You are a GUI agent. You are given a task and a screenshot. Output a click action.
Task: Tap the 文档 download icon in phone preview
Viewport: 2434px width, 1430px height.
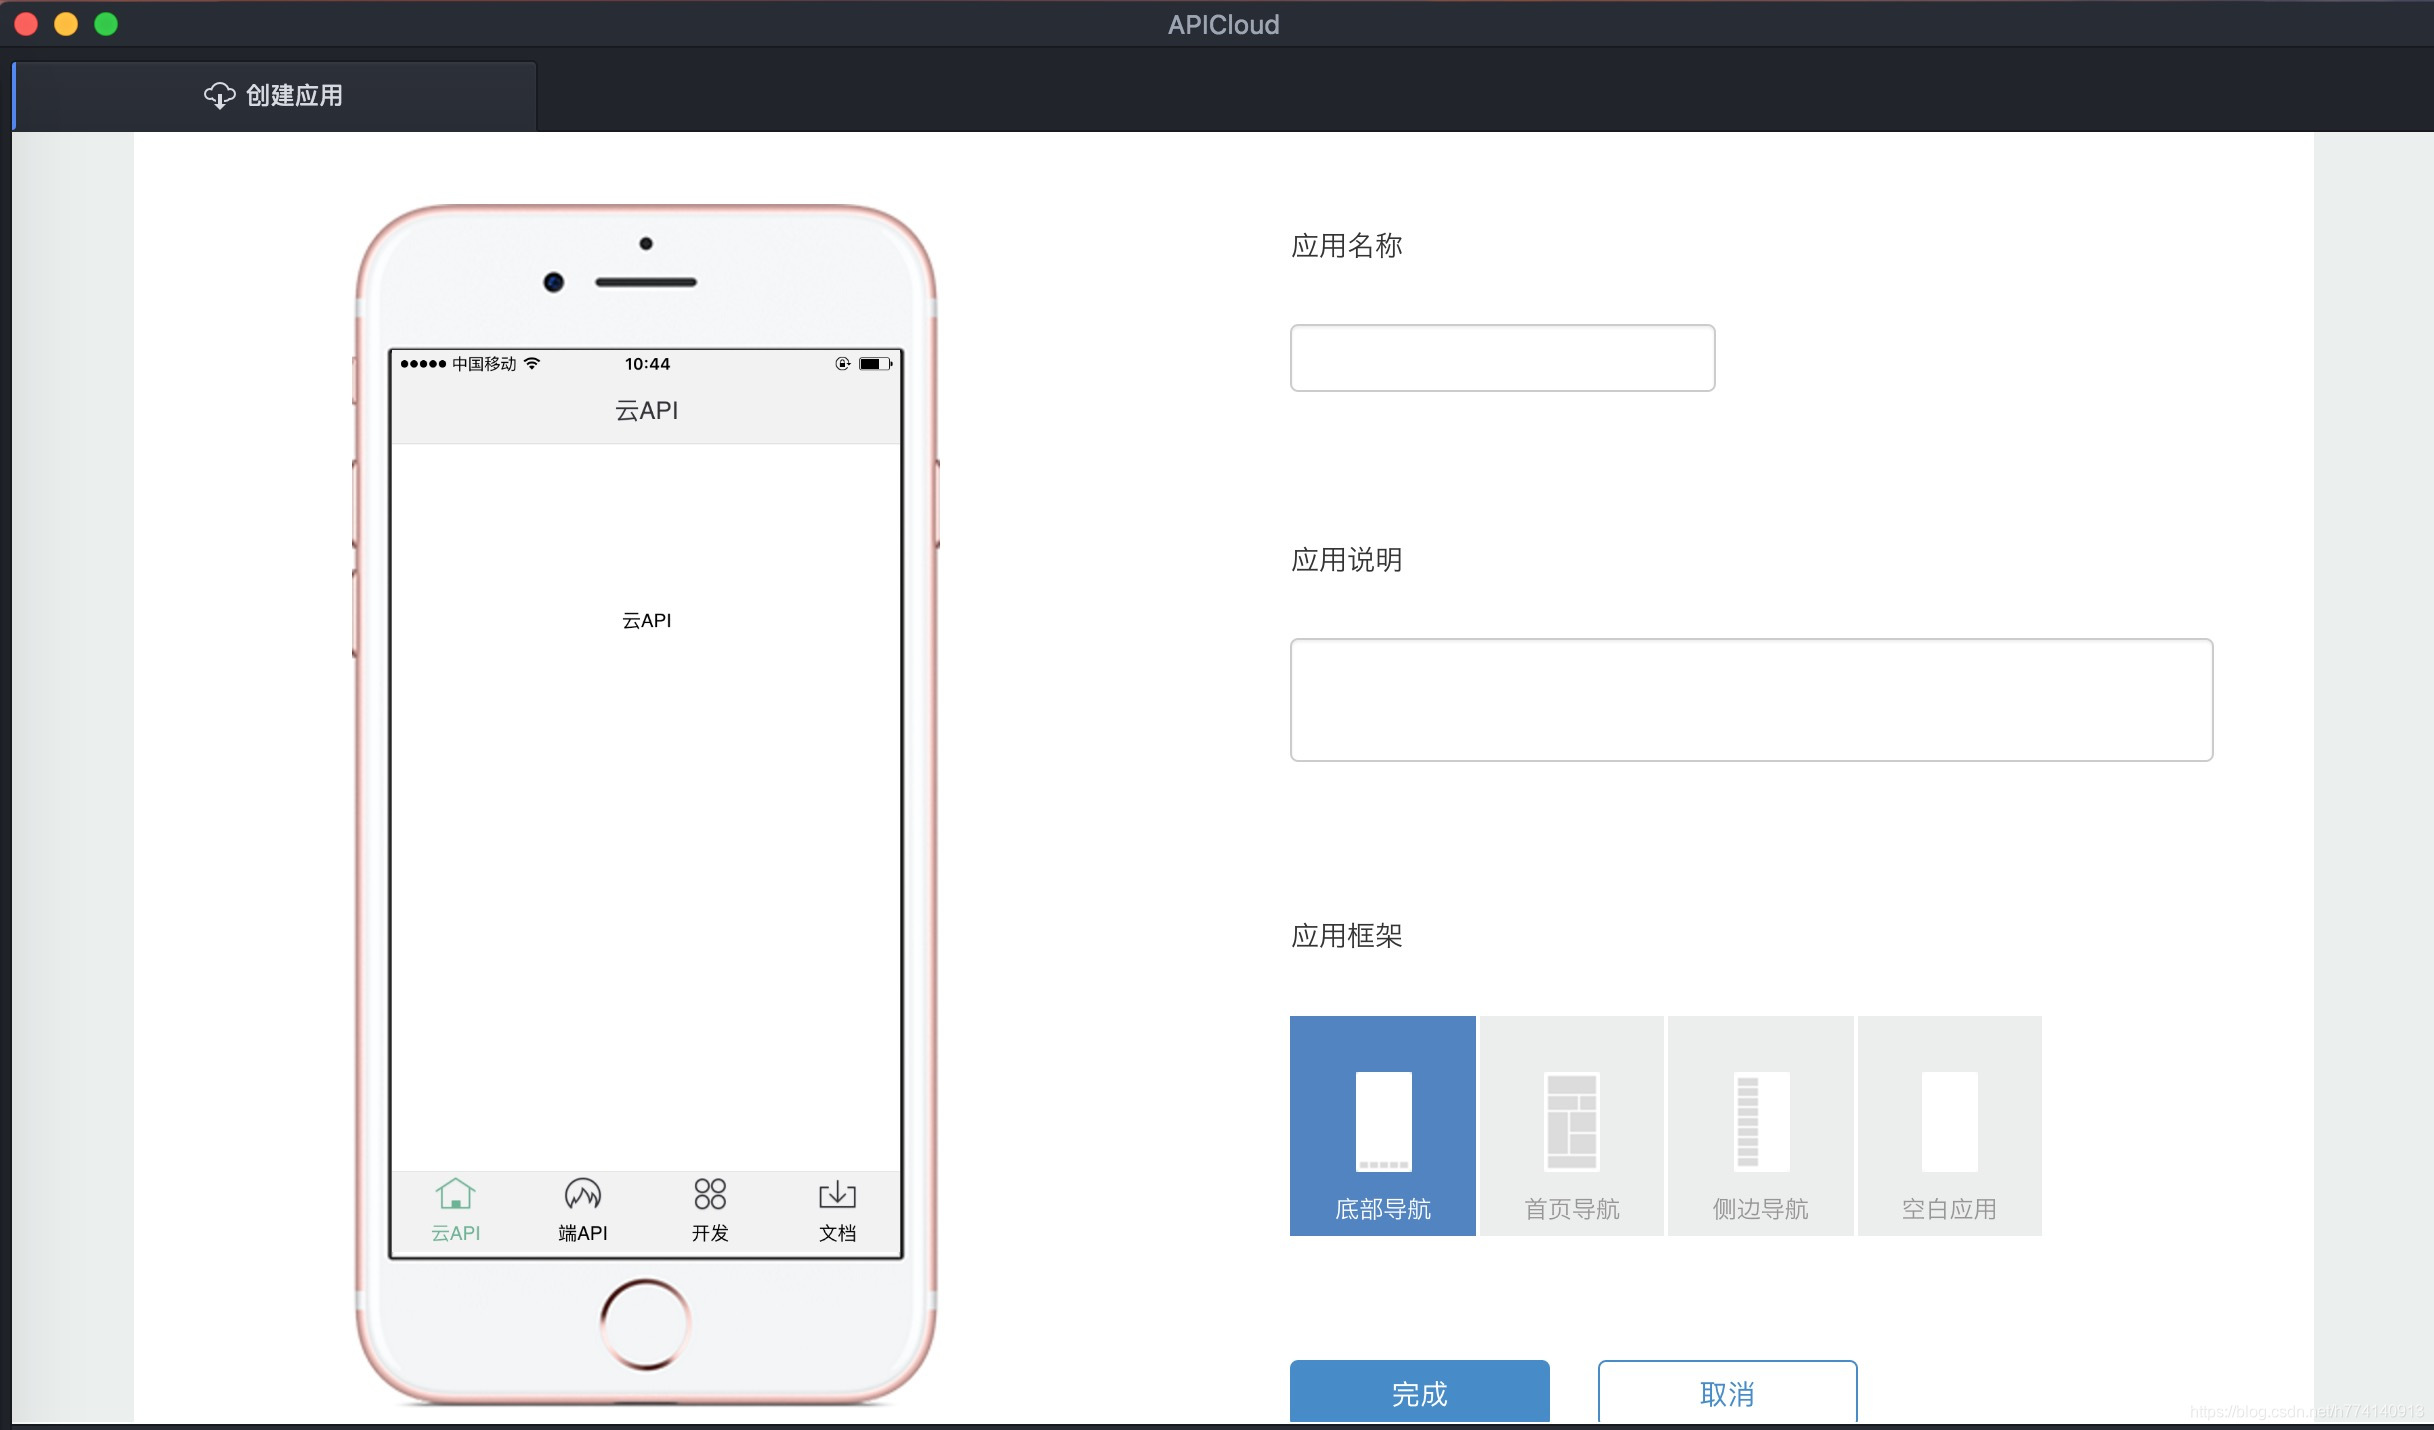838,1194
